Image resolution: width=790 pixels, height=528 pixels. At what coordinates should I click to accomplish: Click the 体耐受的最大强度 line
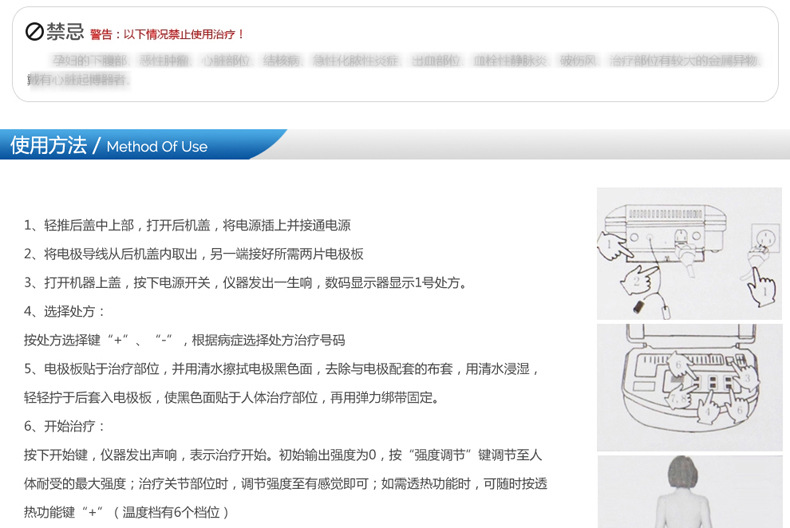(x=285, y=484)
